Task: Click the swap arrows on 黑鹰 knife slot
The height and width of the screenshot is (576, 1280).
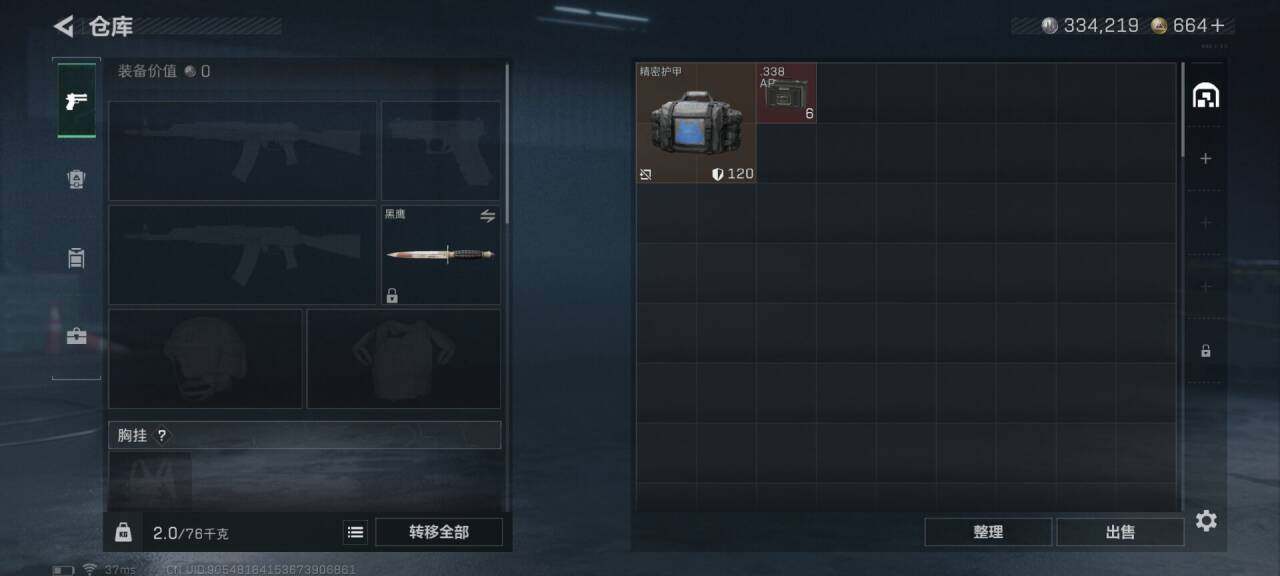Action: (x=488, y=216)
